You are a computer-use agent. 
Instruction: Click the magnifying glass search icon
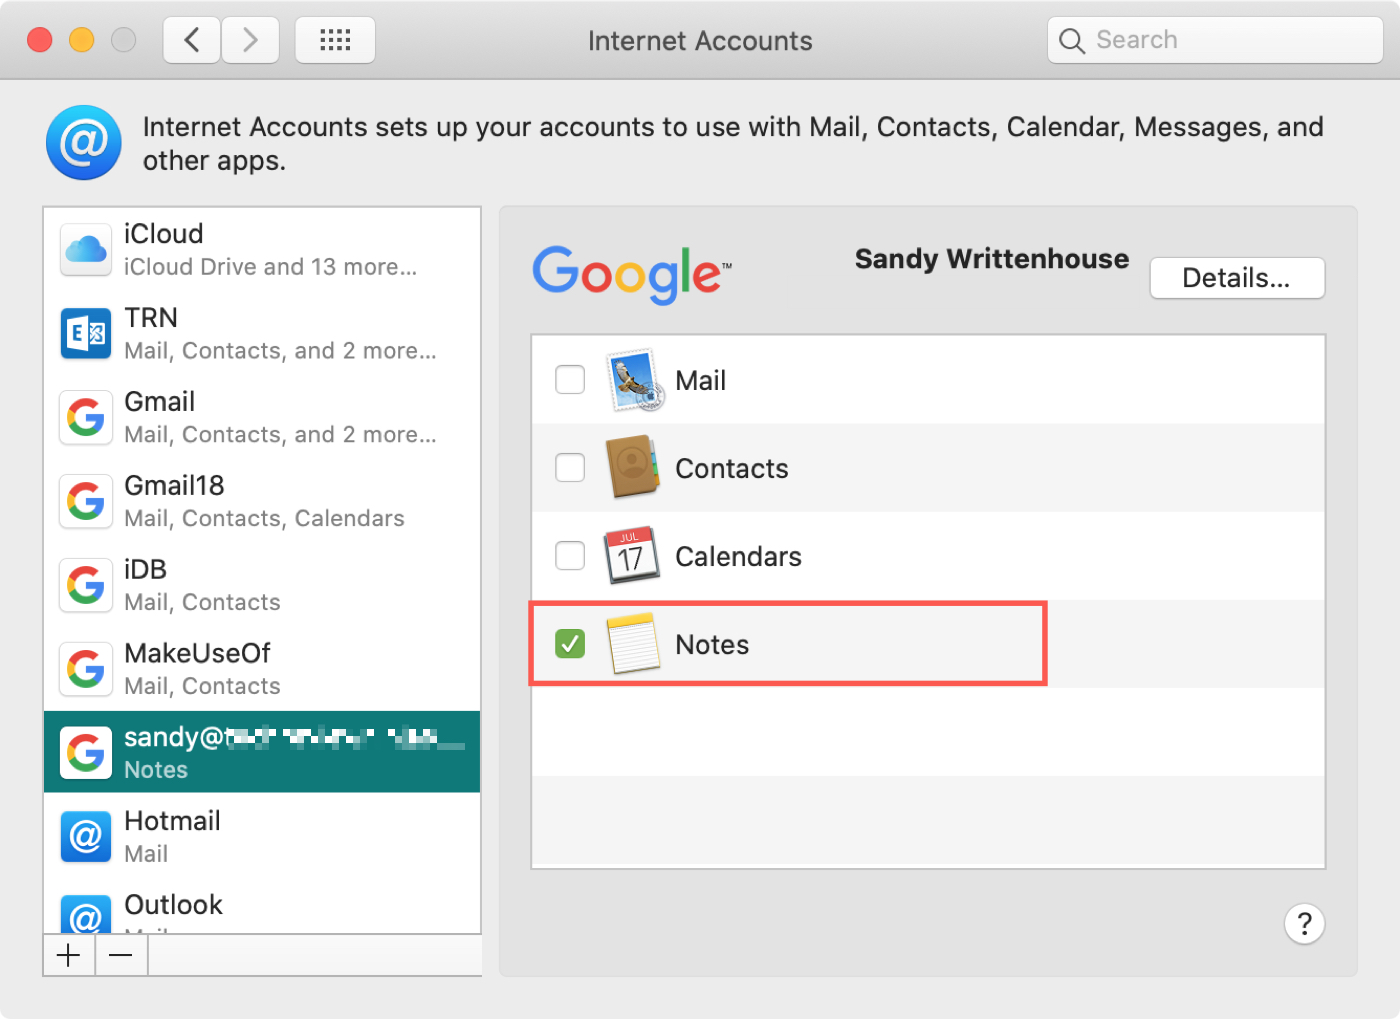(x=1071, y=41)
